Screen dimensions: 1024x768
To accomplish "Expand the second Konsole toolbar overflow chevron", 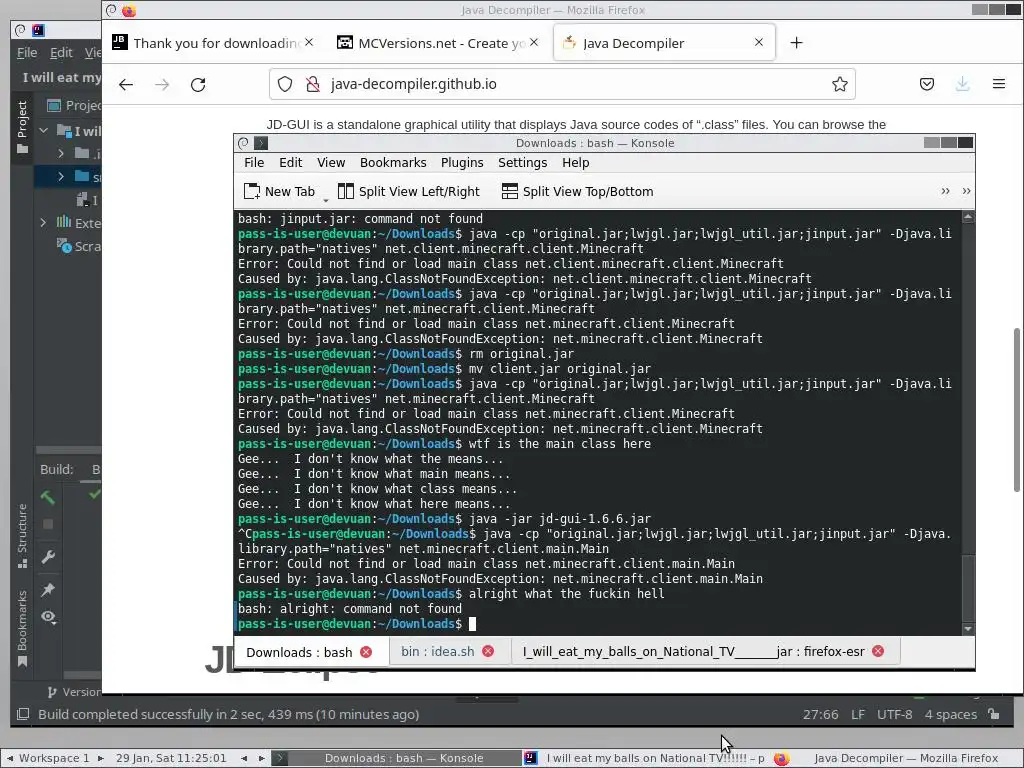I will point(967,191).
